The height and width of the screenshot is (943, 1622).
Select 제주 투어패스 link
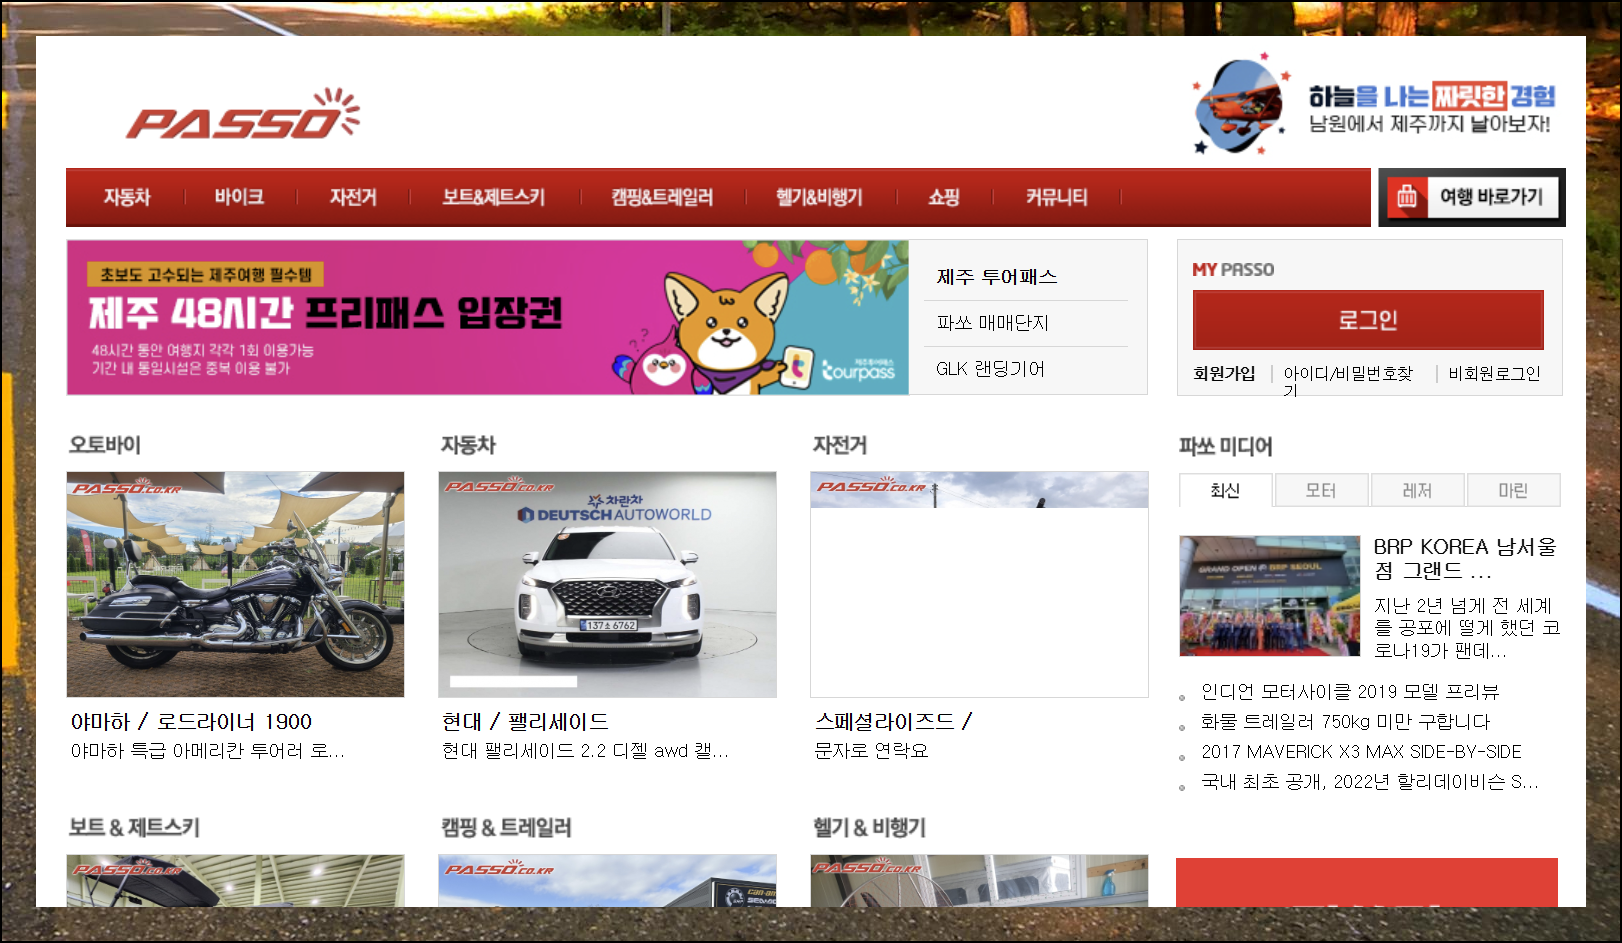997,277
